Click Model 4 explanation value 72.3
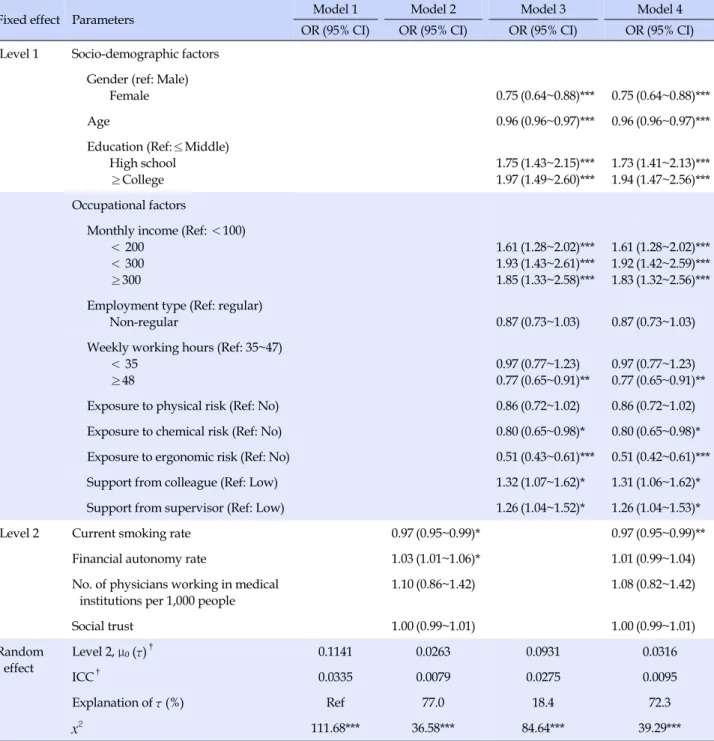Screen dimensions: 714x741 (x=659, y=703)
